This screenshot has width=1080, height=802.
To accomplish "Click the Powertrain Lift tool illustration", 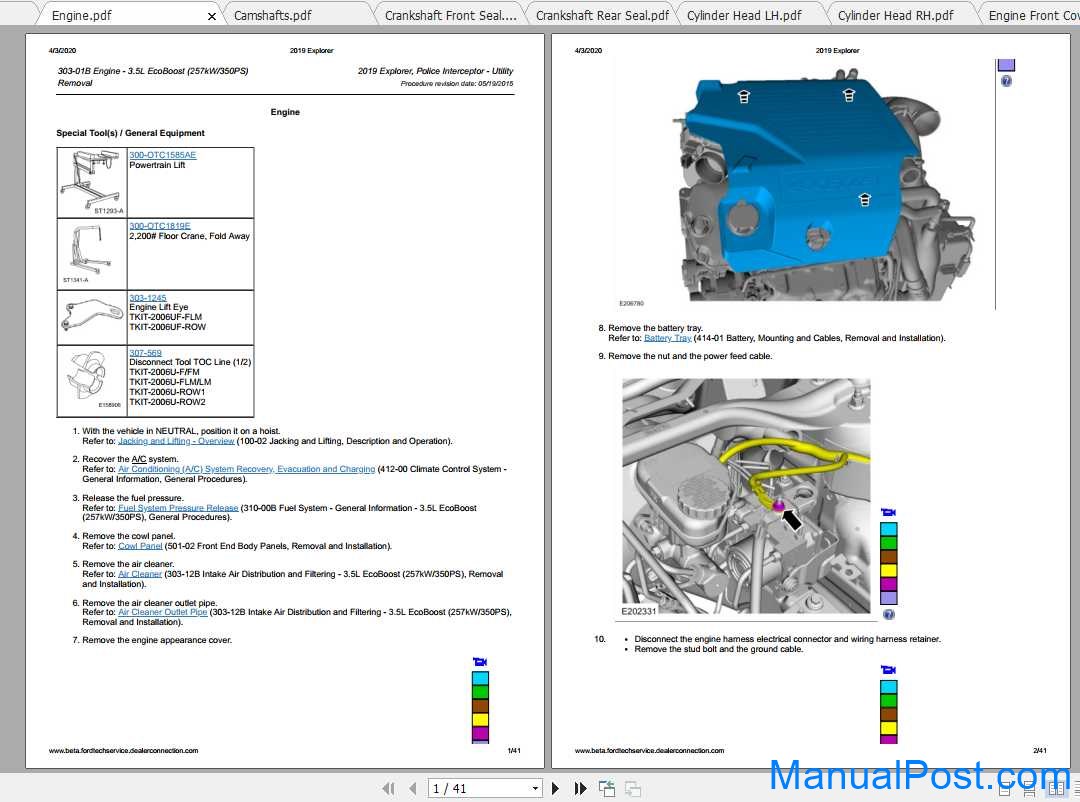I will coord(92,183).
